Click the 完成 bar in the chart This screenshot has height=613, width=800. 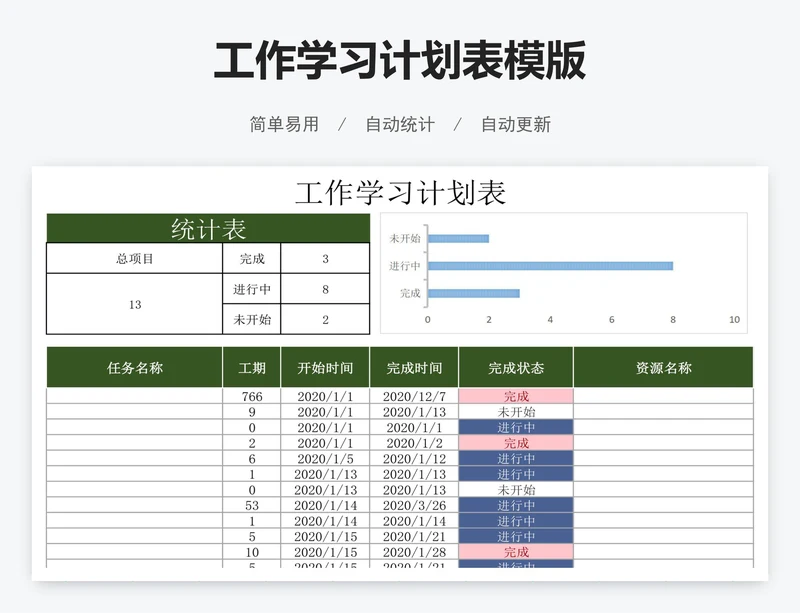tap(475, 294)
